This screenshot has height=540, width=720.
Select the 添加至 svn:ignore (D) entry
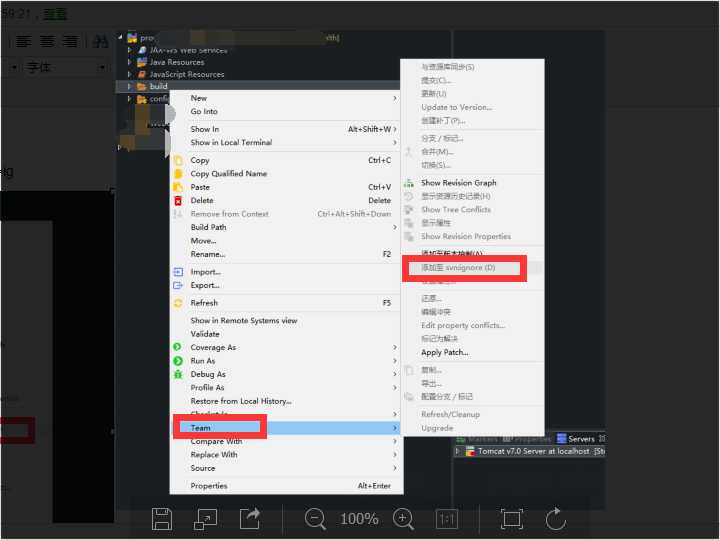click(x=458, y=268)
